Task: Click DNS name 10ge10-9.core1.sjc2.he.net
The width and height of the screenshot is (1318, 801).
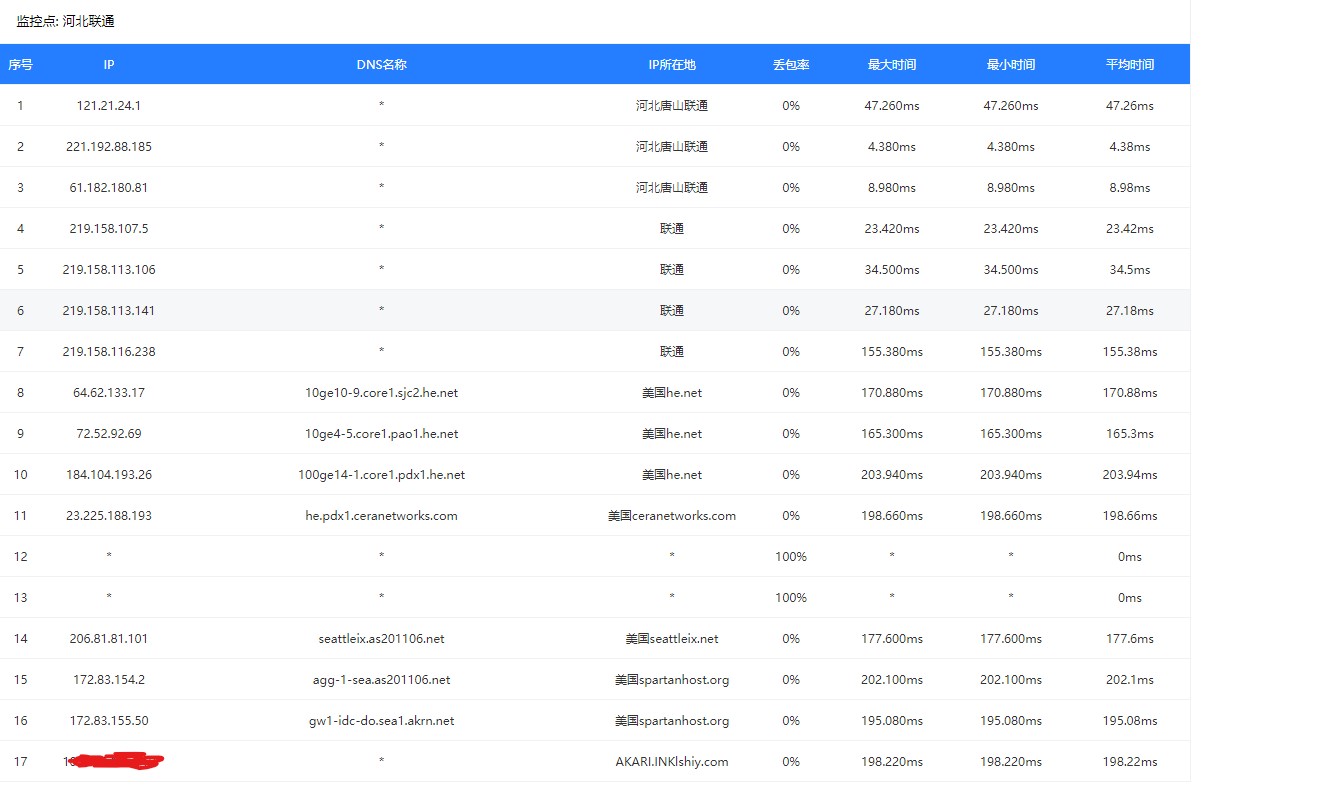Action: pyautogui.click(x=381, y=392)
